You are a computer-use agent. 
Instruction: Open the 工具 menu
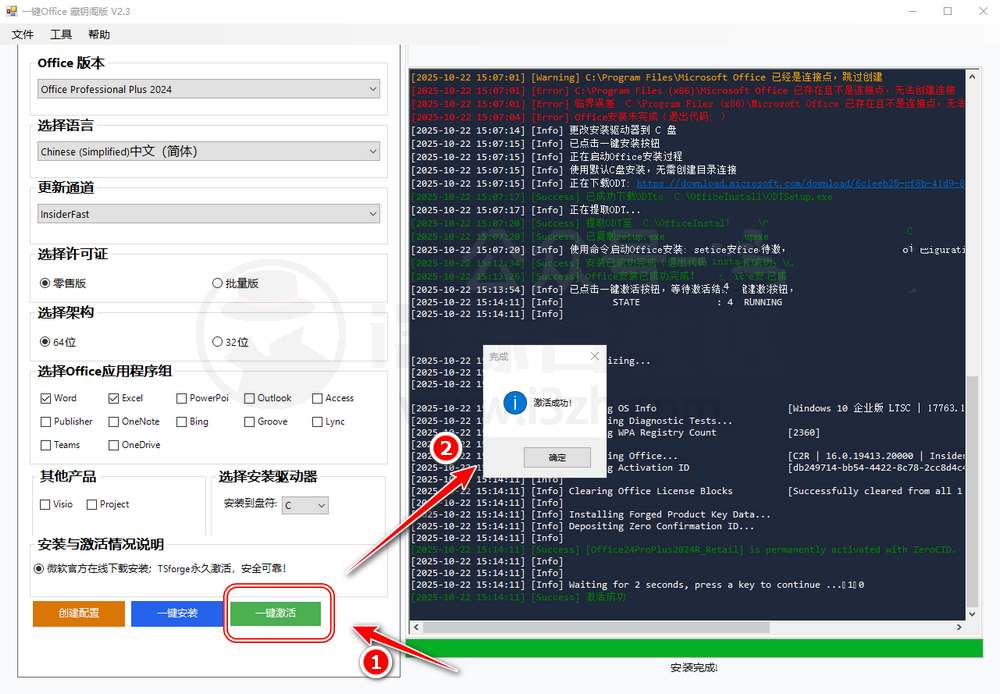(x=61, y=34)
